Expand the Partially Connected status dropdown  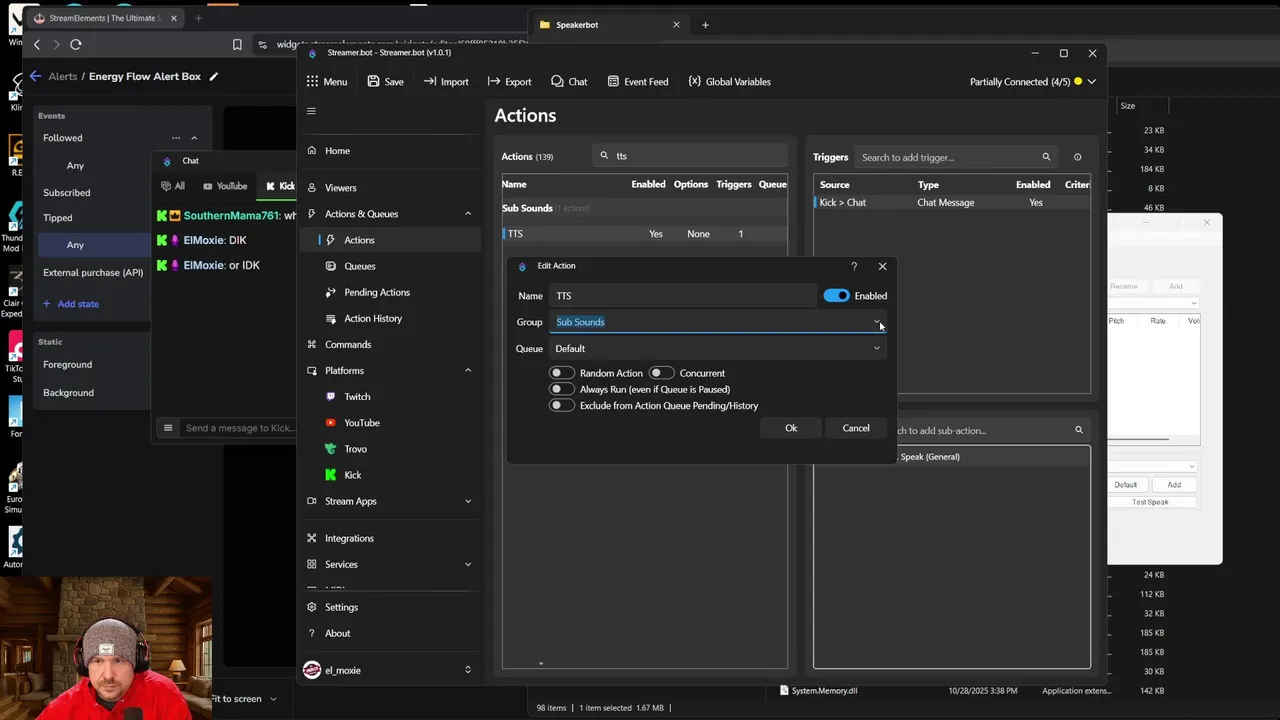1091,82
